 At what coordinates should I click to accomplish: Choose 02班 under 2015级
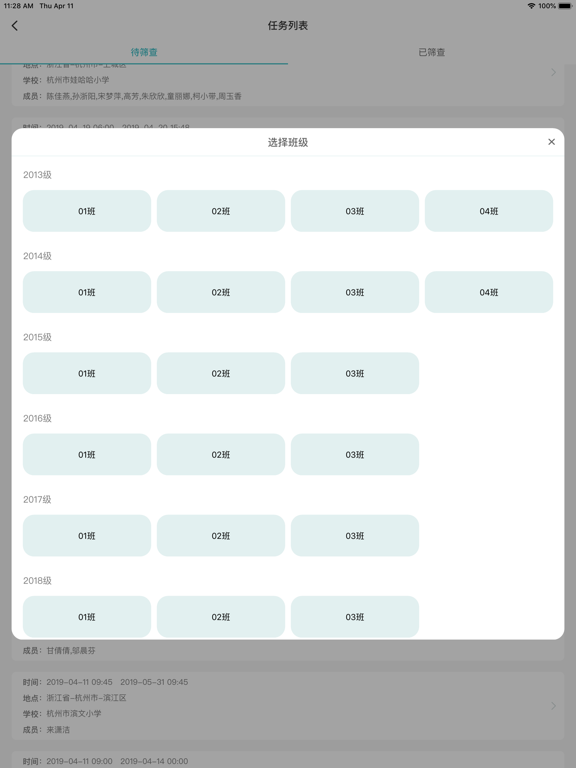221,373
